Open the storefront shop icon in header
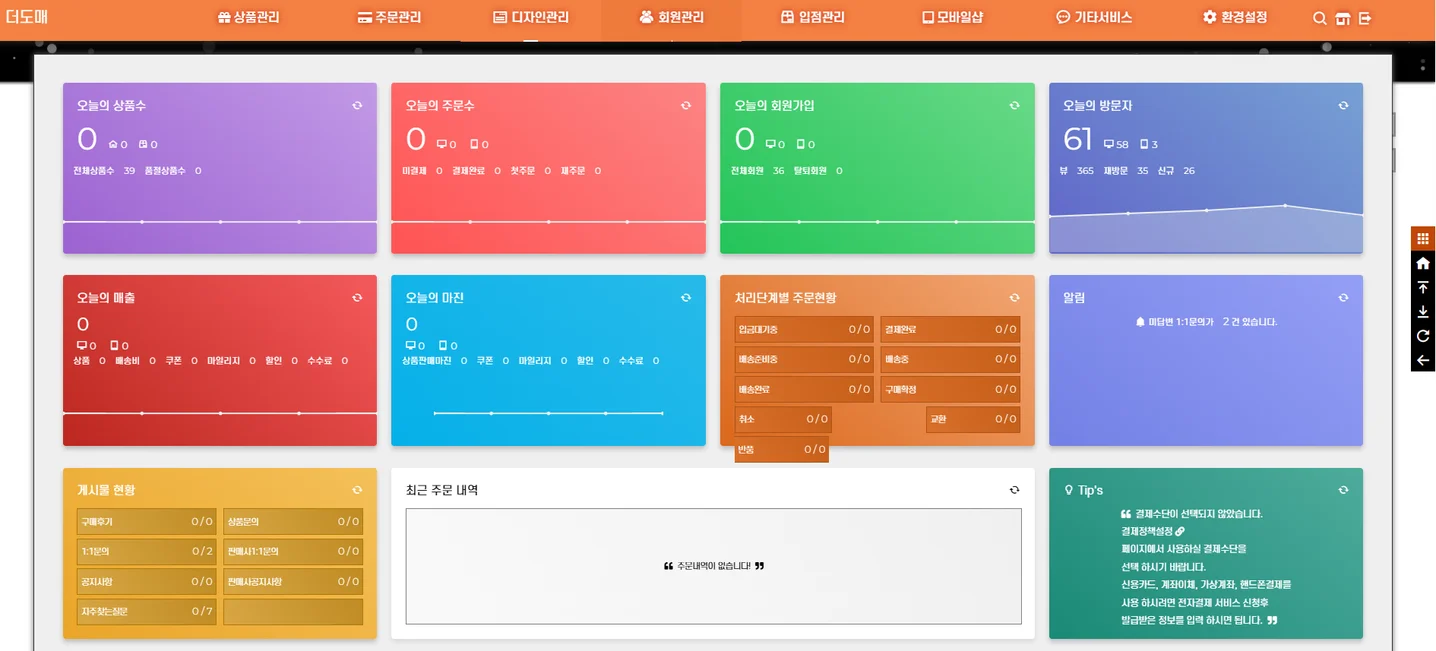1436x651 pixels. point(1343,18)
